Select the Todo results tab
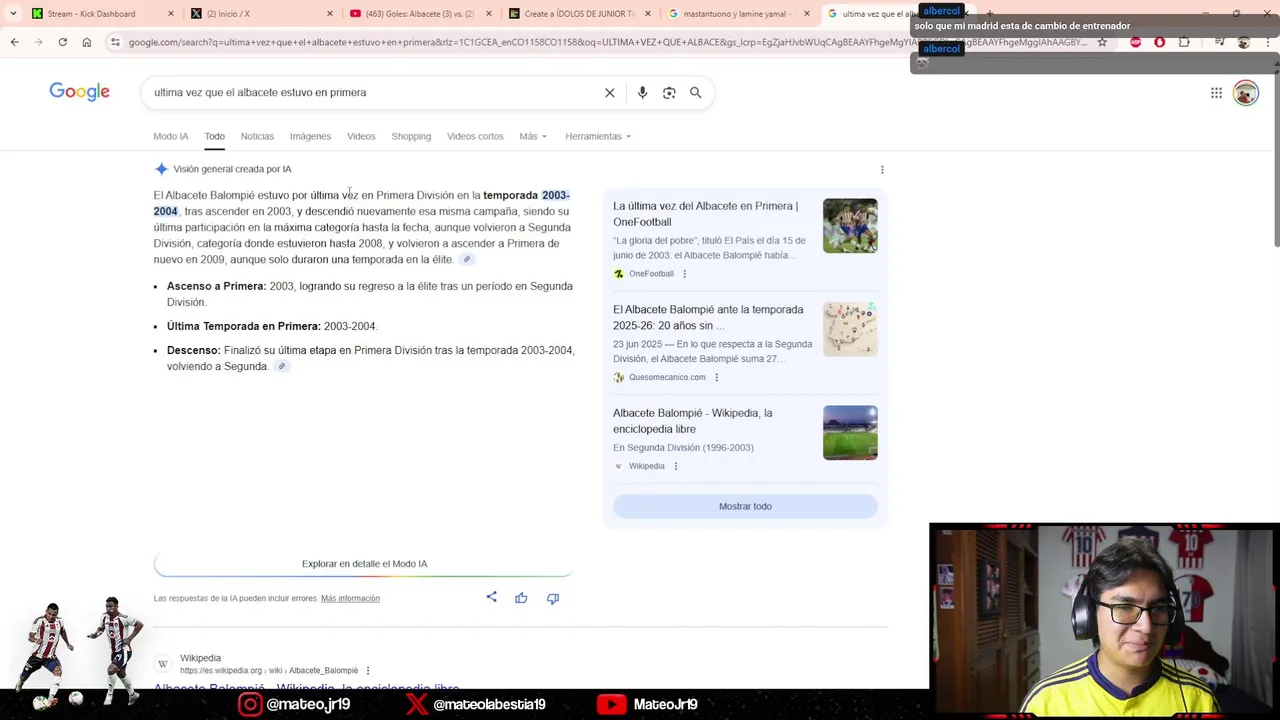This screenshot has width=1280, height=720. click(x=214, y=136)
